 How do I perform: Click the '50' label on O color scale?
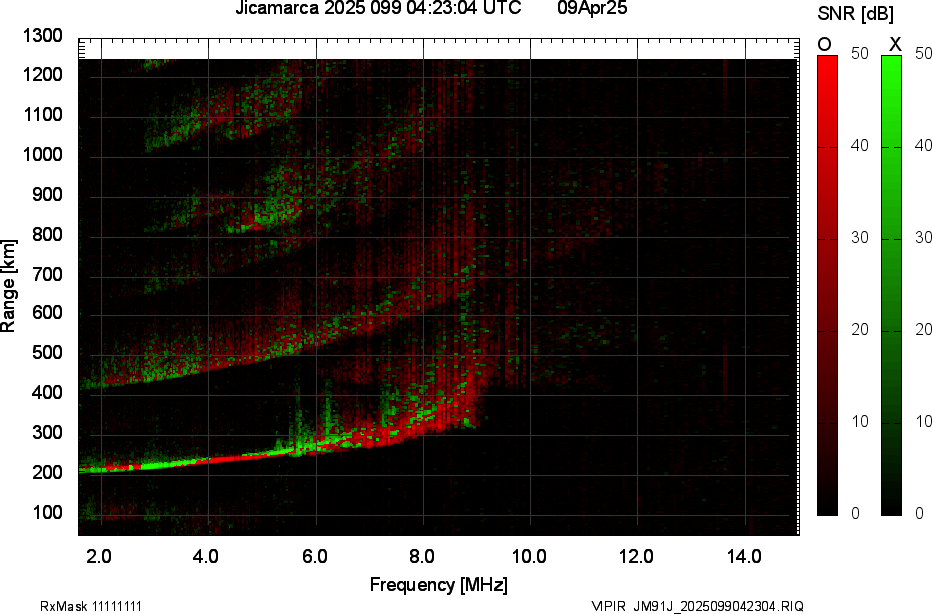coord(860,53)
